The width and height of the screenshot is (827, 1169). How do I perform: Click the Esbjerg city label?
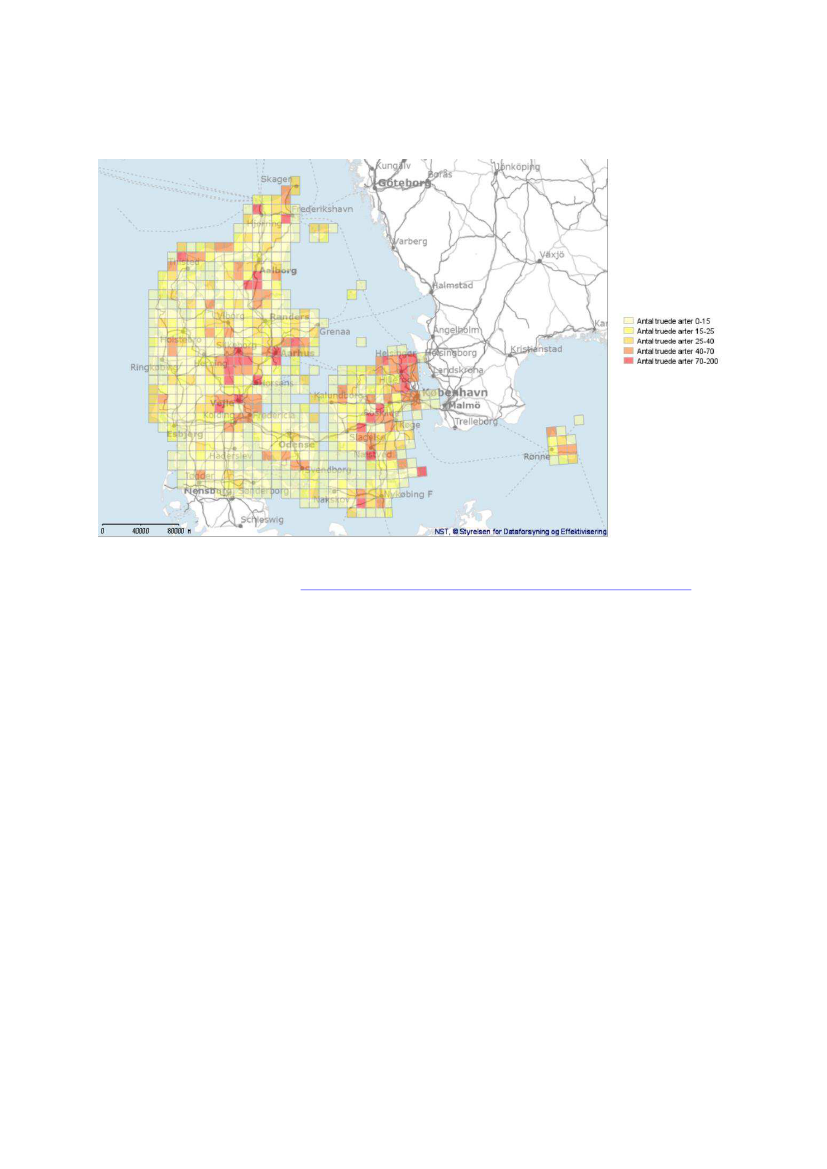coord(184,435)
